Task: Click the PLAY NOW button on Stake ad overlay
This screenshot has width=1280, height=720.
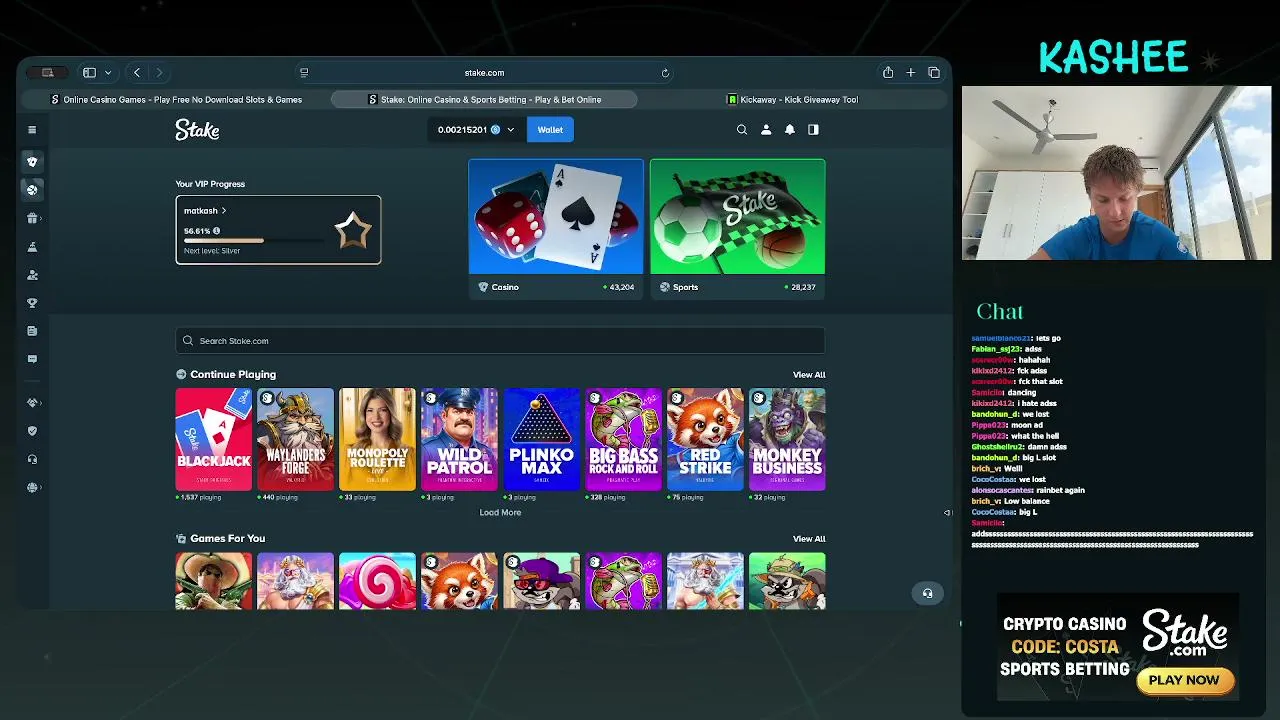Action: [x=1185, y=680]
